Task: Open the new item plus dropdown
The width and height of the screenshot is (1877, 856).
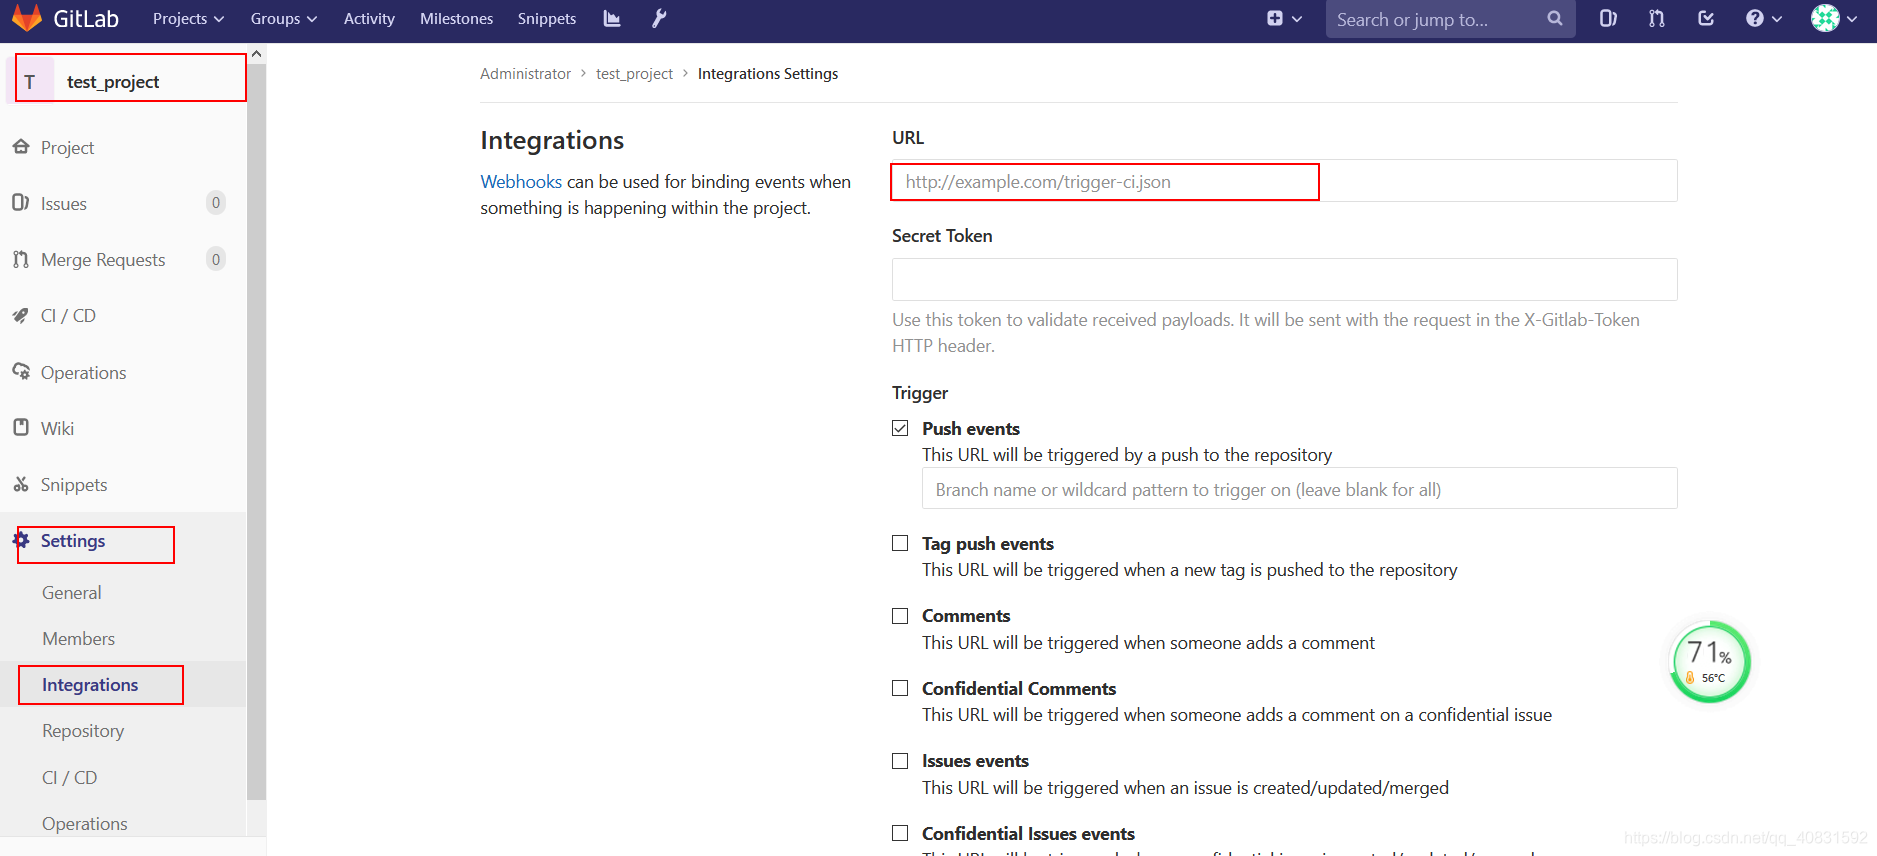Action: [1284, 18]
